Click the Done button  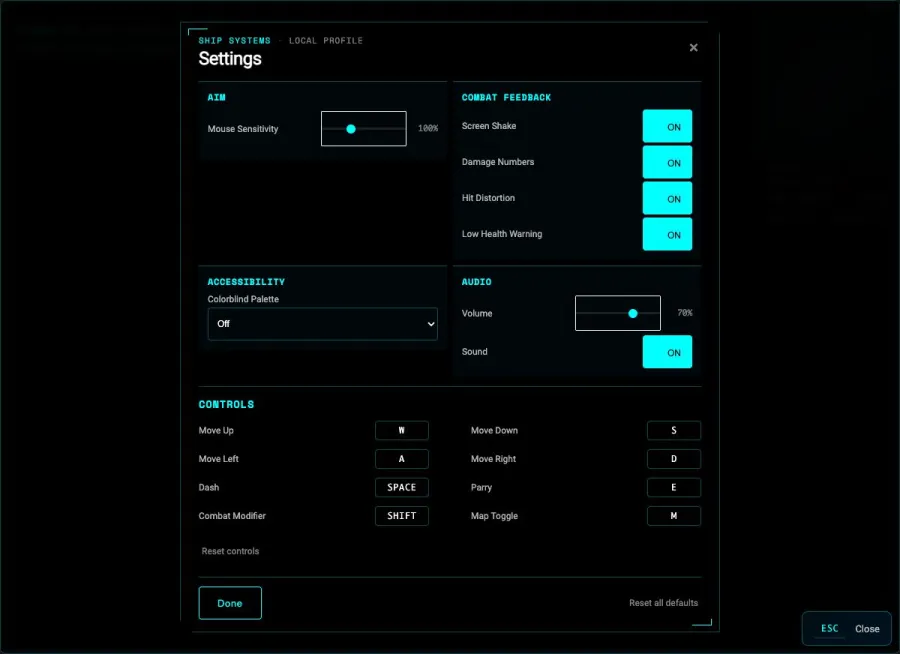(x=230, y=603)
